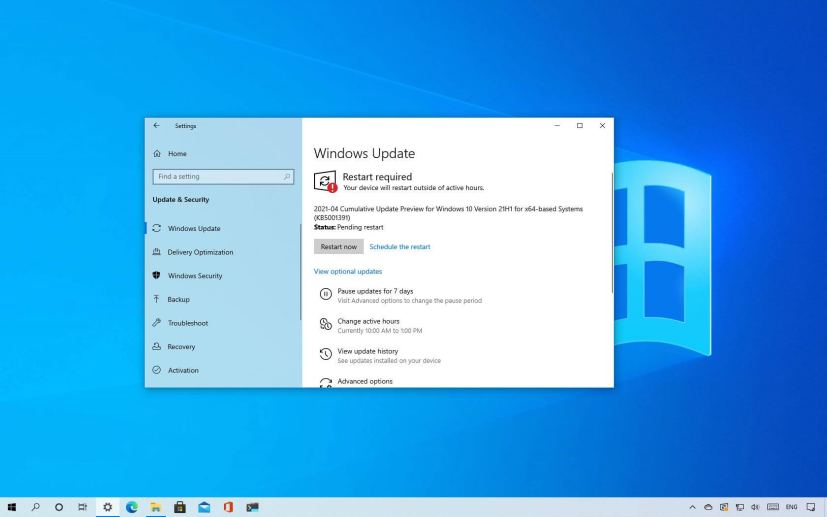This screenshot has width=827, height=517.
Task: Click the Delivery Optimization sidebar icon
Action: click(x=156, y=252)
